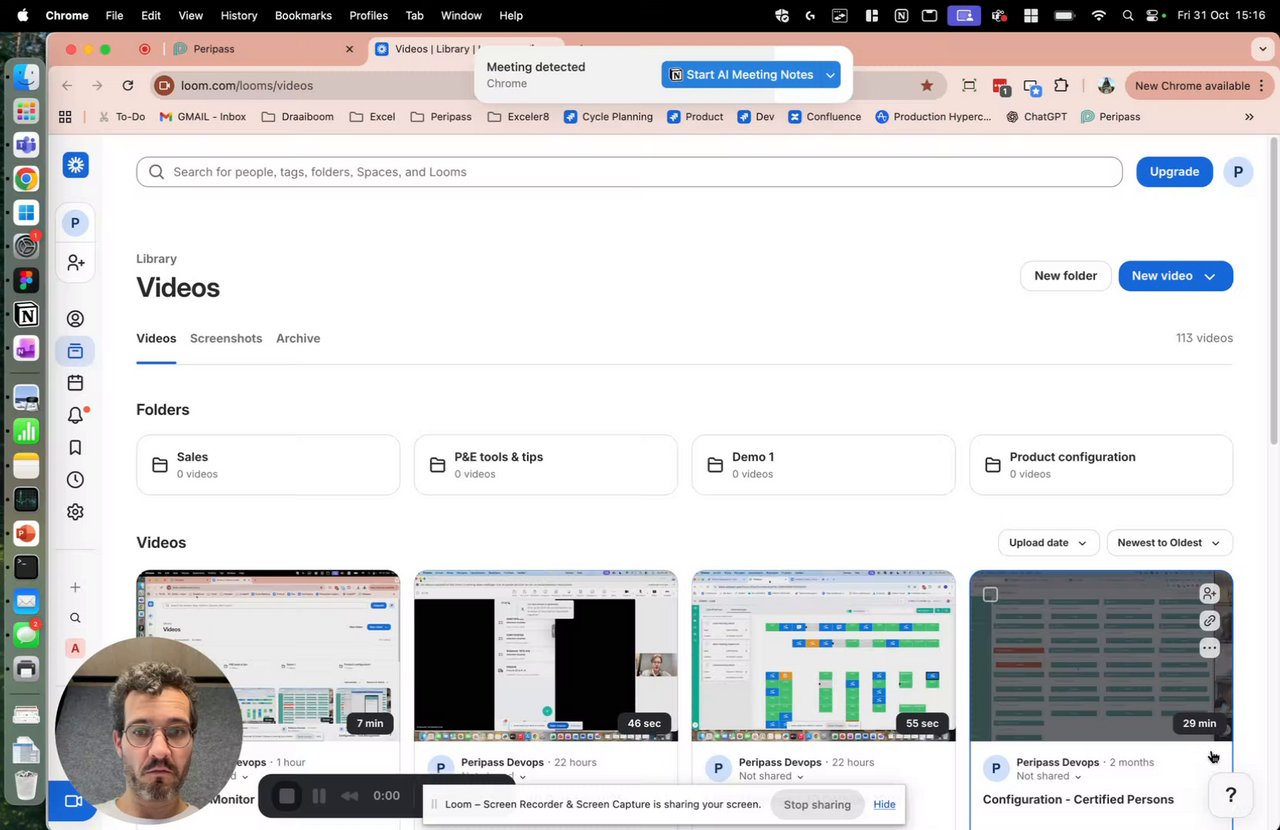Open the Confluence bookmark
Viewport: 1280px width, 830px height.
(824, 117)
